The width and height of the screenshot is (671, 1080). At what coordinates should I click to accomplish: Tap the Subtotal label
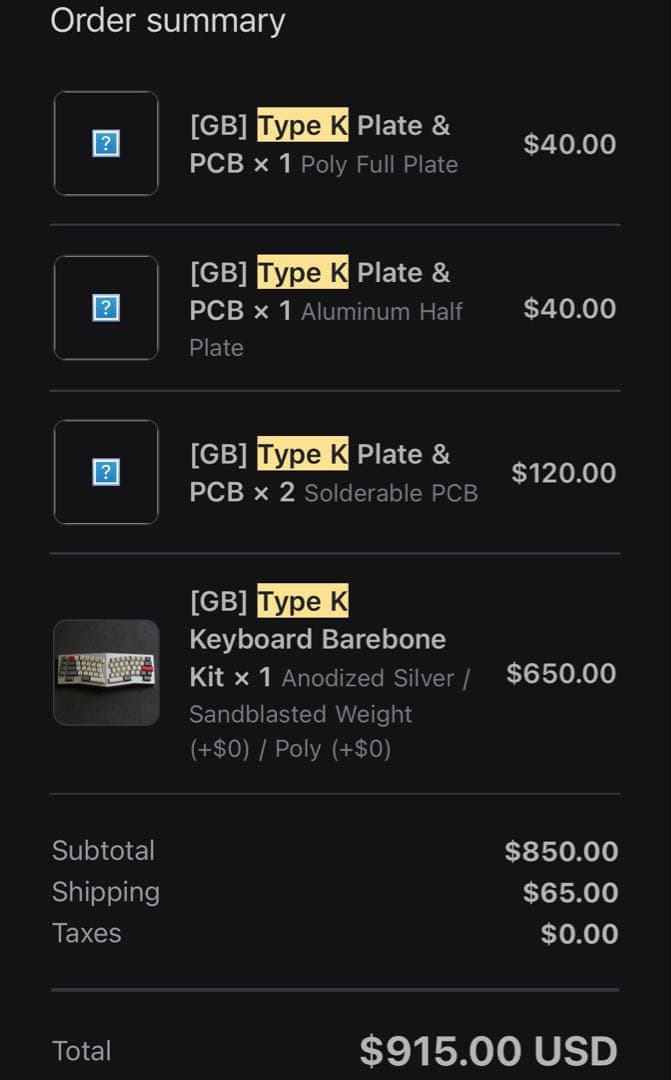pos(103,851)
